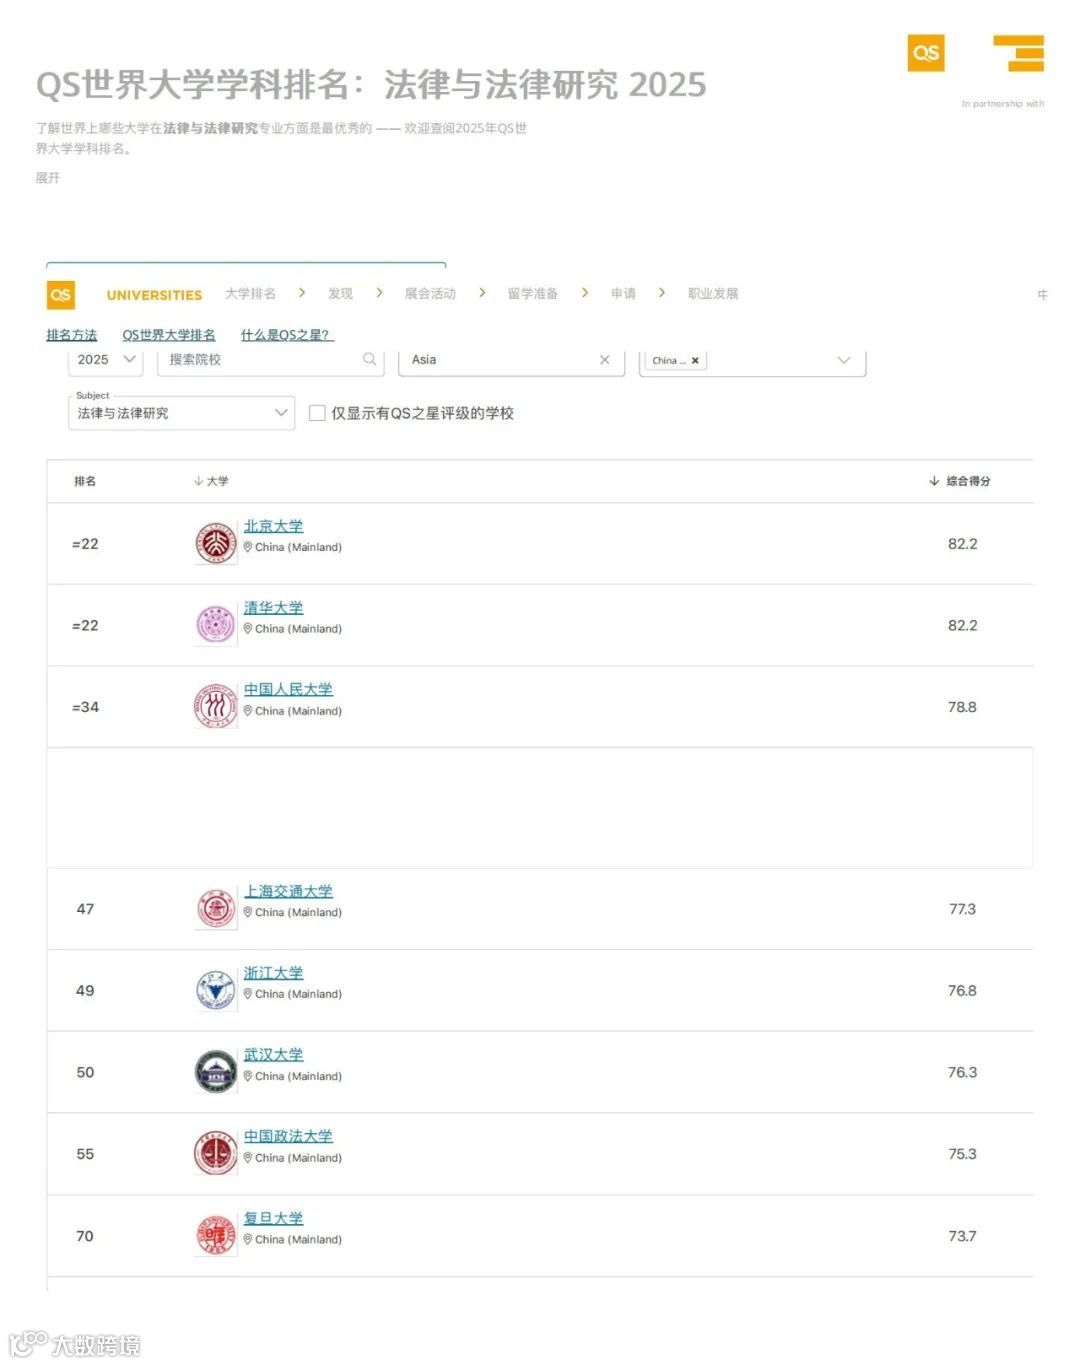
Task: Sort by the 综合得分 column arrow
Action: (x=934, y=481)
